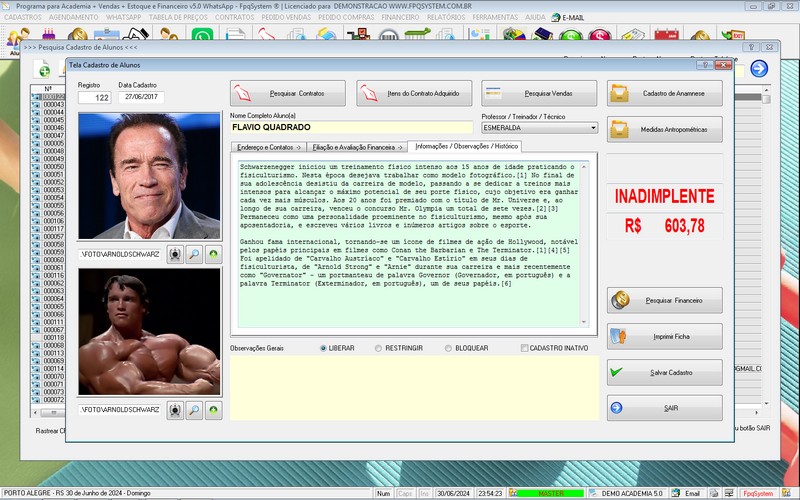
Task: Open the CADASTROS menu
Action: pos(23,17)
